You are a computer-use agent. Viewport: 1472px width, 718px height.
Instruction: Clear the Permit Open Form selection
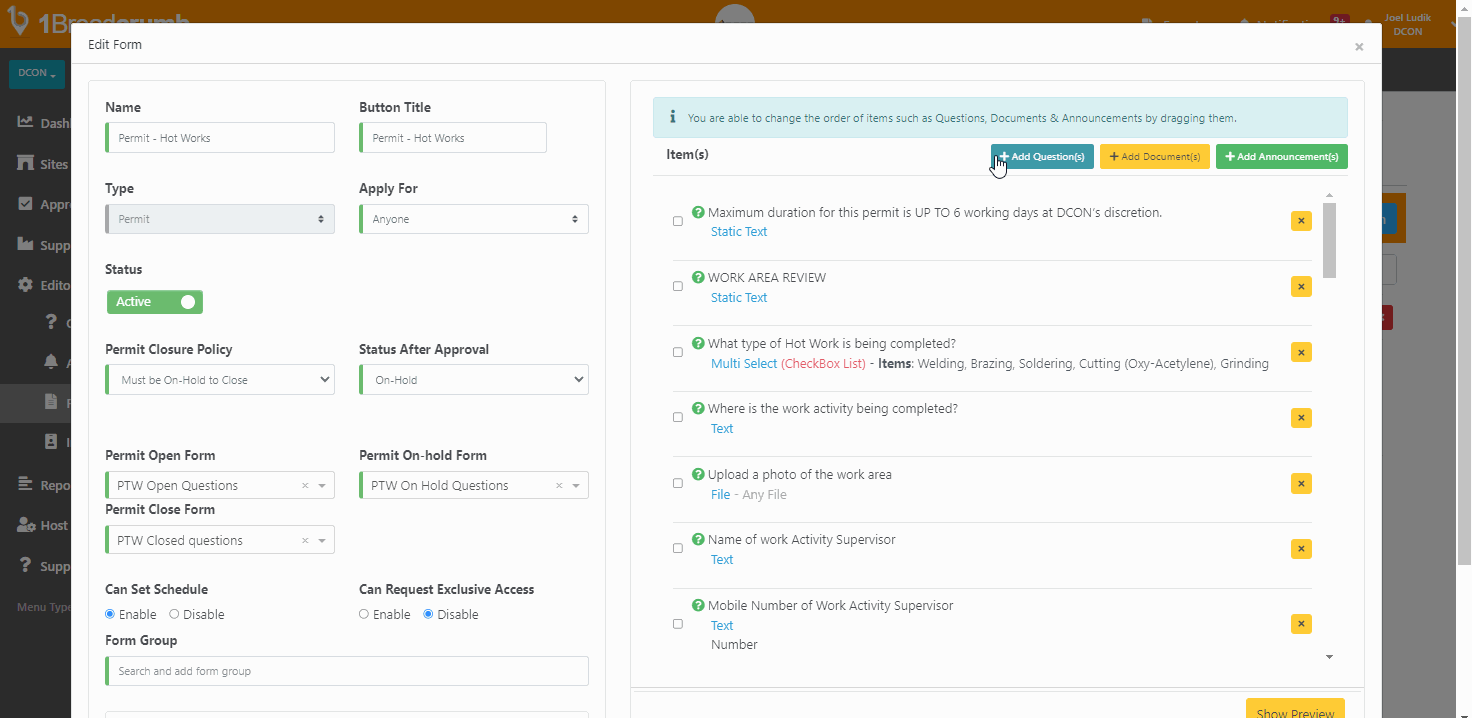click(x=305, y=486)
